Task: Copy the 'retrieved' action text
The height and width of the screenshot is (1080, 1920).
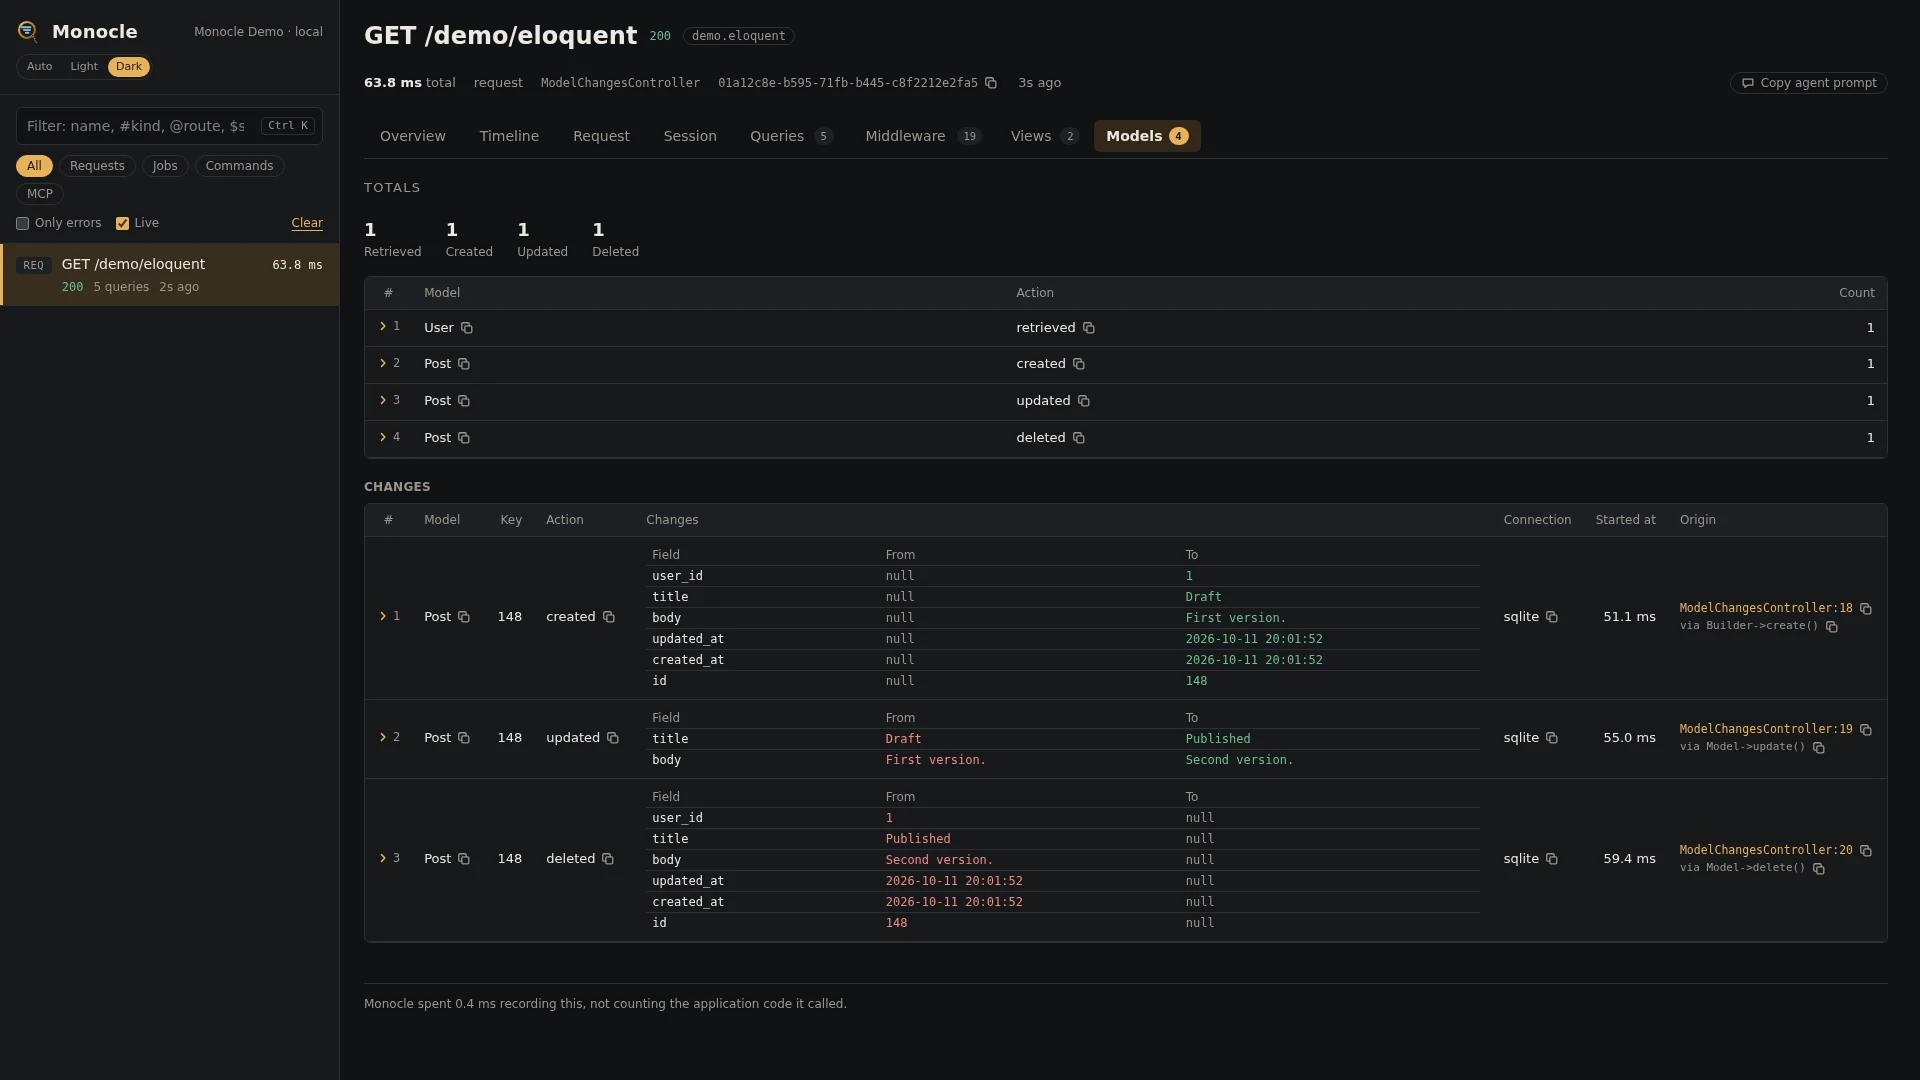Action: pyautogui.click(x=1089, y=328)
